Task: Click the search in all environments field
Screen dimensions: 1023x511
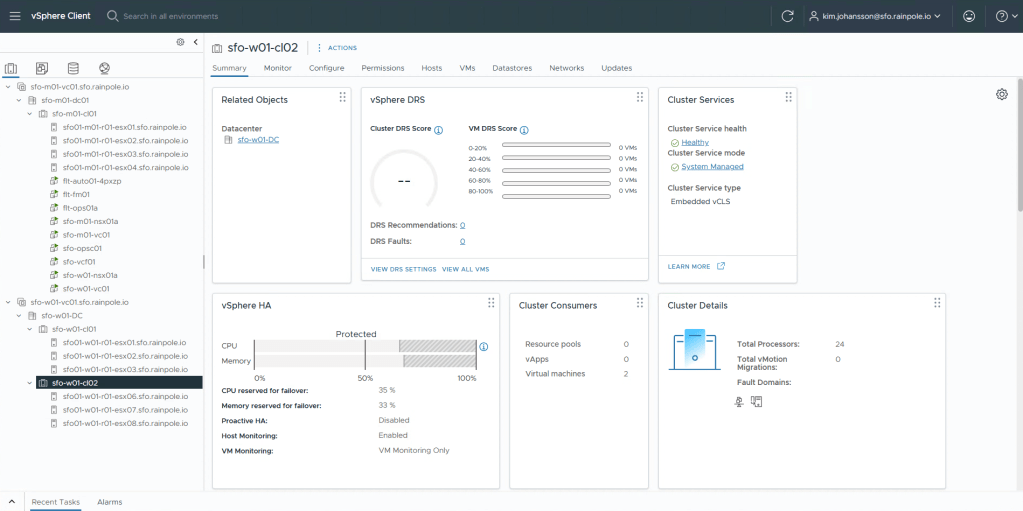Action: point(170,16)
